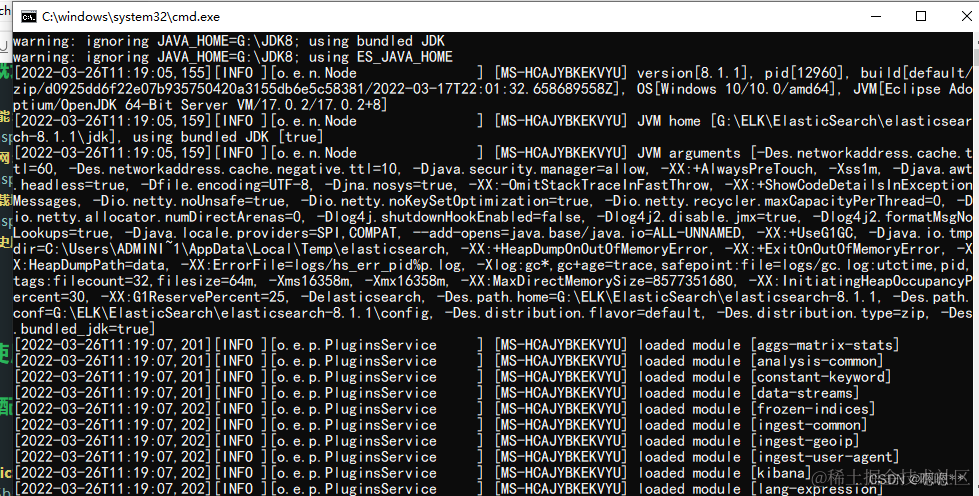Click -XX:ErrorFile=logs/hs_err_pid%p.log argument
979x496 pixels.
tap(325, 265)
